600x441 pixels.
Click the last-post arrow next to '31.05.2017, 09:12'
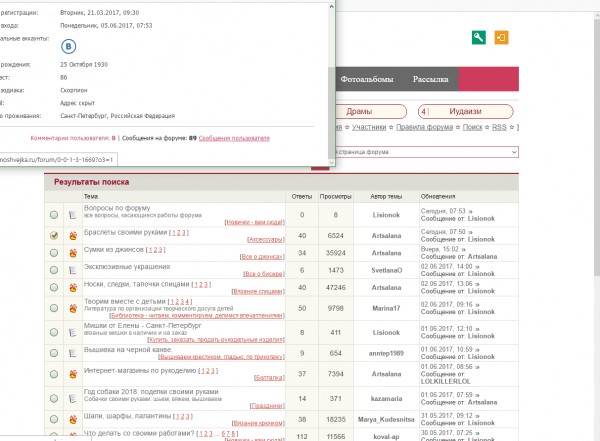(477, 416)
